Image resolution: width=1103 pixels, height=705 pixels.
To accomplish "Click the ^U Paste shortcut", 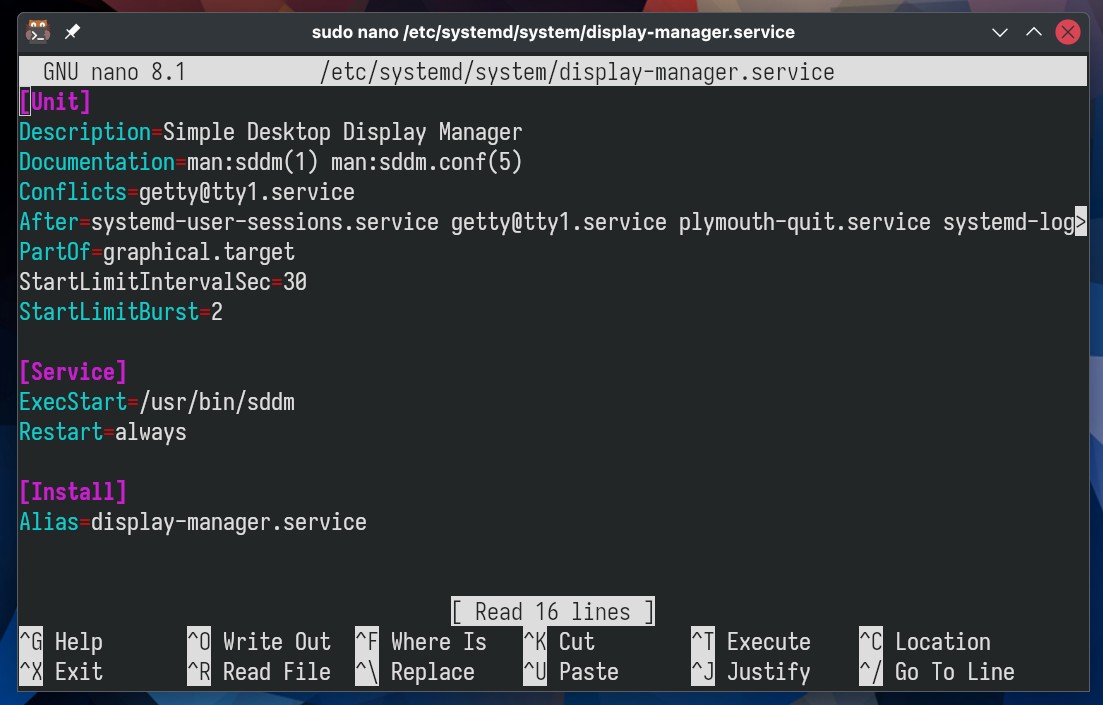I will pos(571,672).
